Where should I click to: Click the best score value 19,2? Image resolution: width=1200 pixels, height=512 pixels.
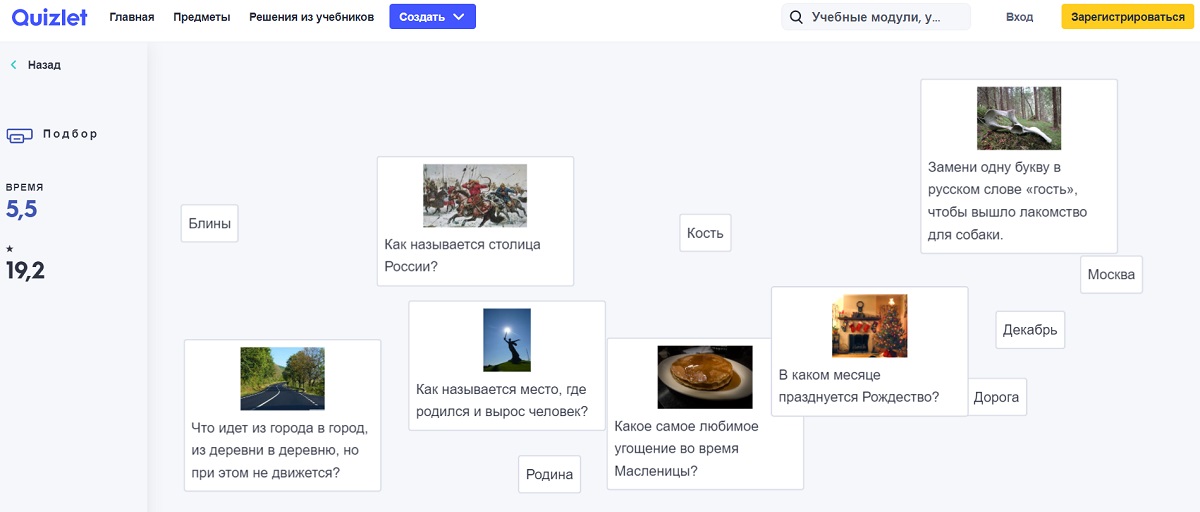pyautogui.click(x=26, y=270)
